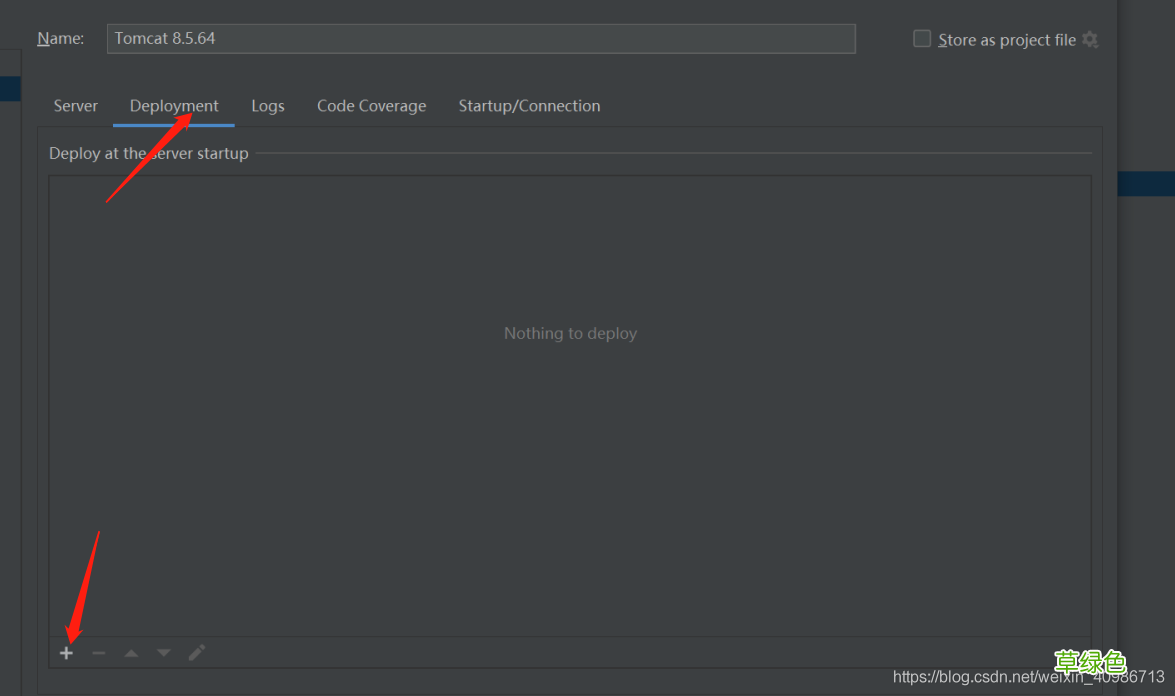Click the Name field containing Tomcat 8.5.64
The width and height of the screenshot is (1175, 696).
pyautogui.click(x=481, y=39)
